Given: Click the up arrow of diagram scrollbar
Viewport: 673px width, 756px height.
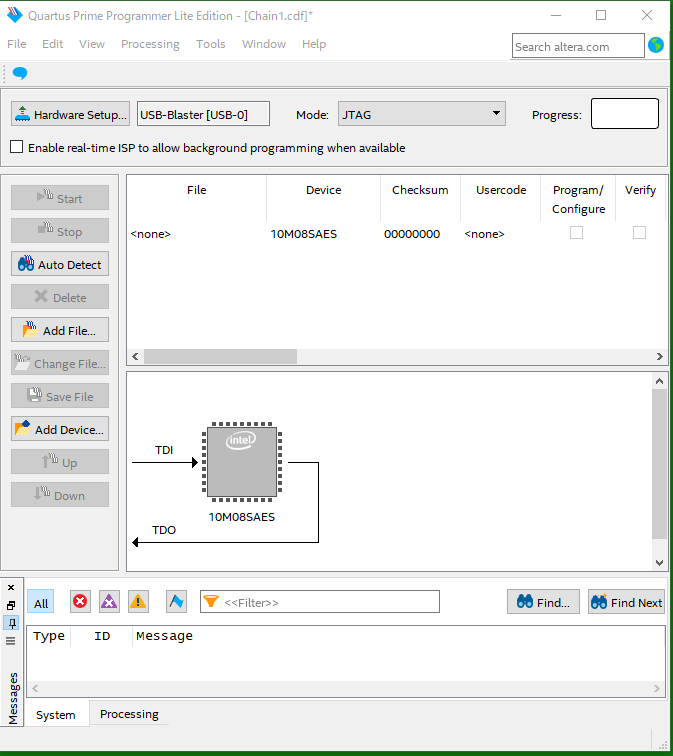Looking at the screenshot, I should 659,381.
